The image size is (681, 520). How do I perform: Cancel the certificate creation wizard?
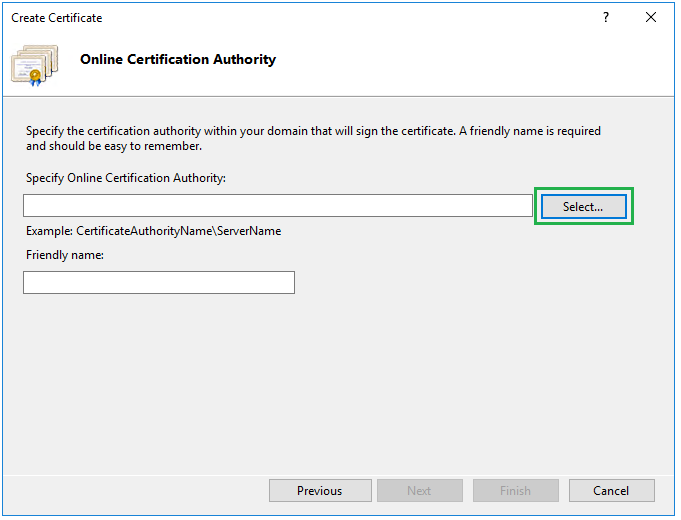(611, 490)
